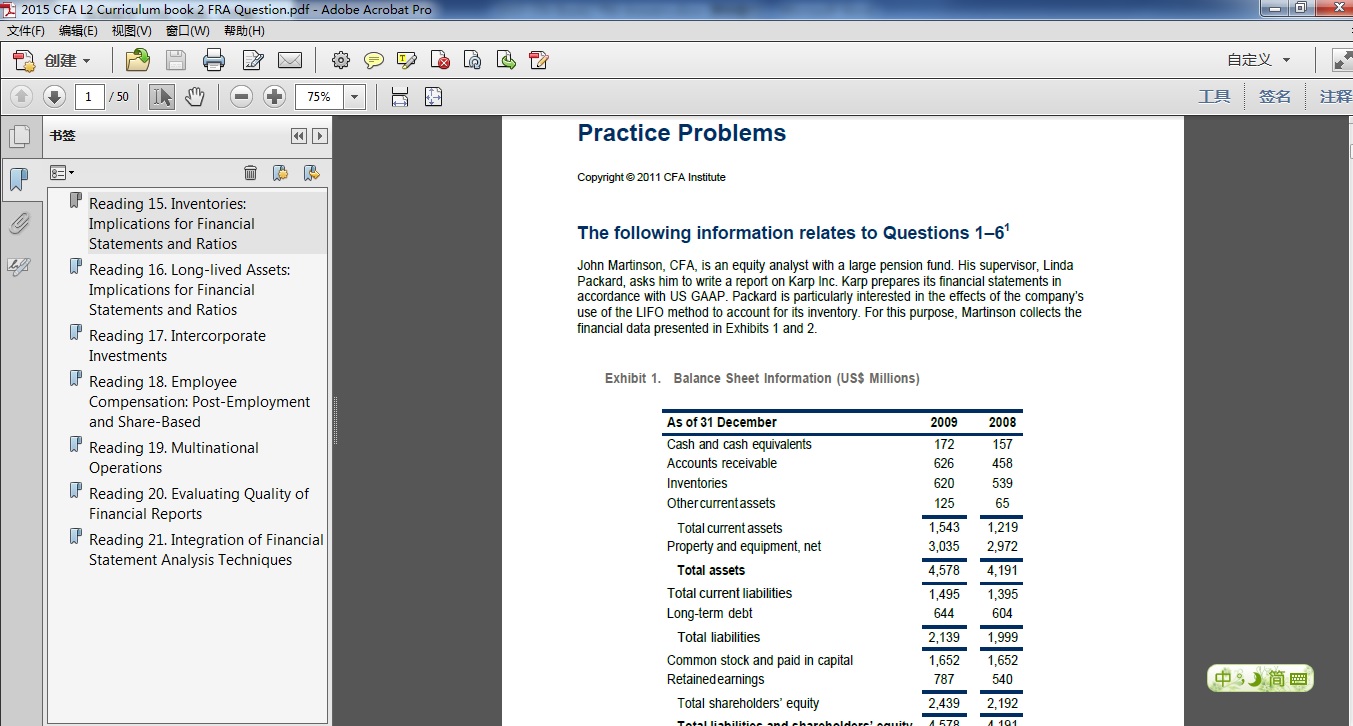Viewport: 1353px width, 726px height.
Task: Click the page number input field
Action: (89, 97)
